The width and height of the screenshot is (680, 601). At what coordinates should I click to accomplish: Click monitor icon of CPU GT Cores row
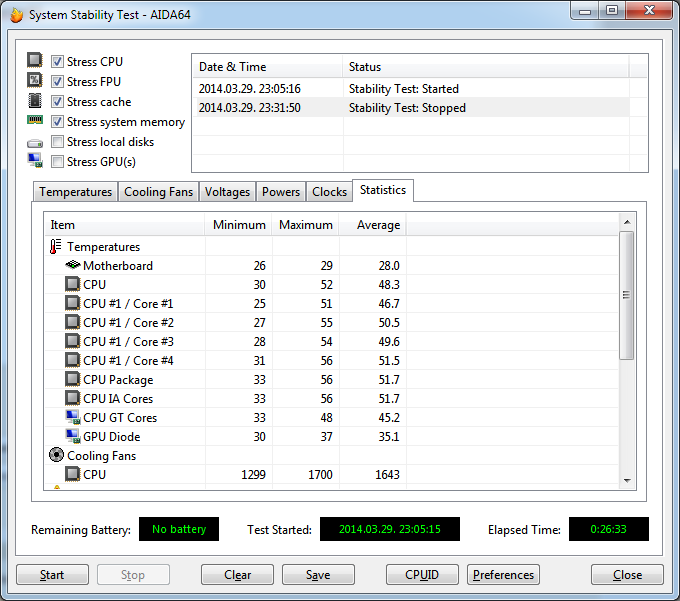(73, 417)
